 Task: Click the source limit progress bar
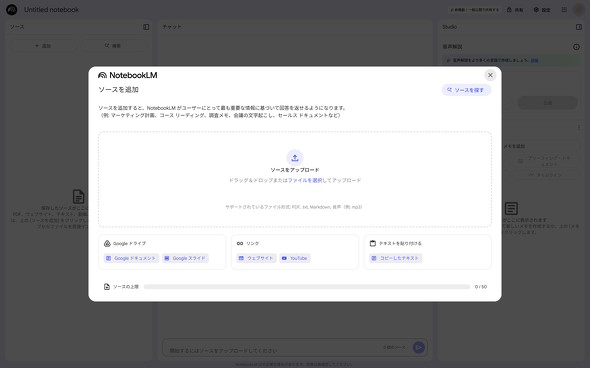[307, 287]
